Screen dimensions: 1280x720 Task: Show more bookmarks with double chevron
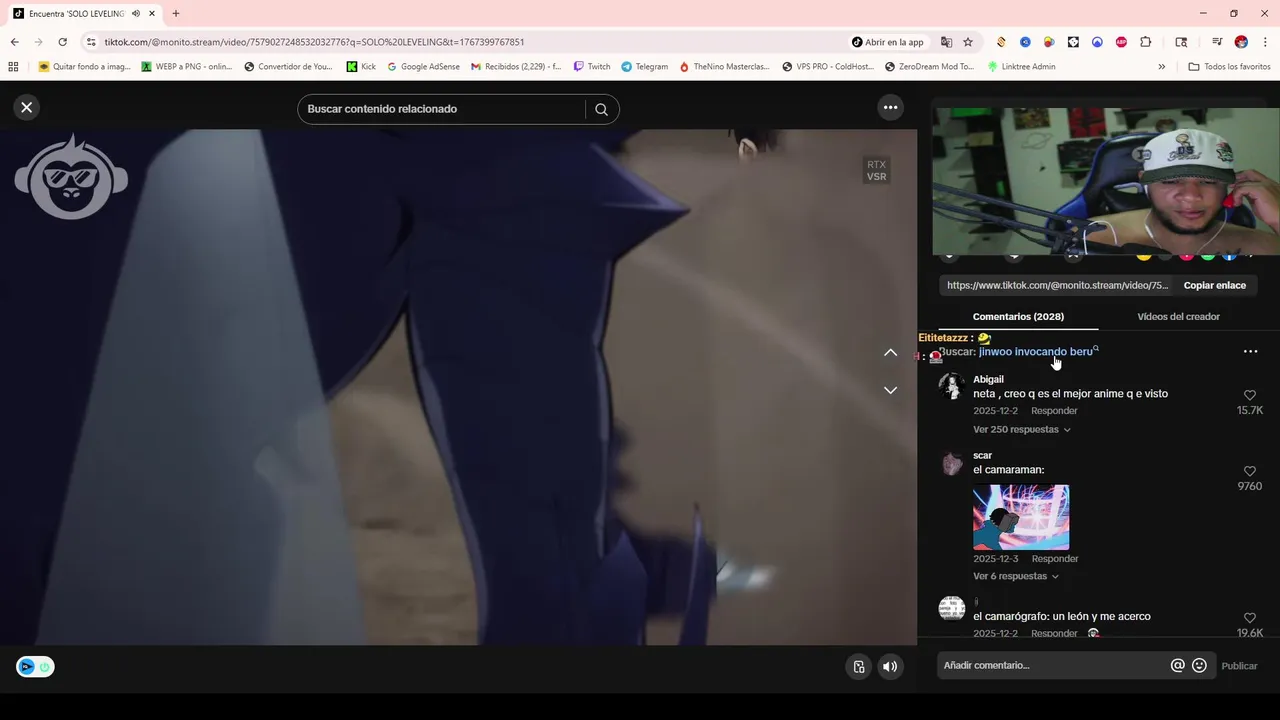coord(1161,67)
